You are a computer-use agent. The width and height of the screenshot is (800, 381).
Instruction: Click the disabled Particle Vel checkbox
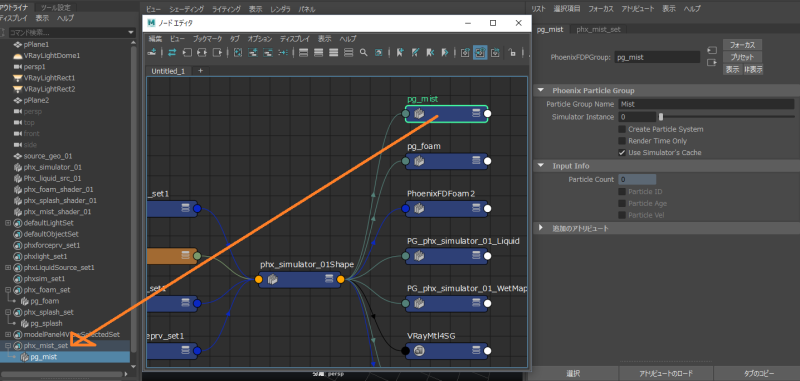622,215
